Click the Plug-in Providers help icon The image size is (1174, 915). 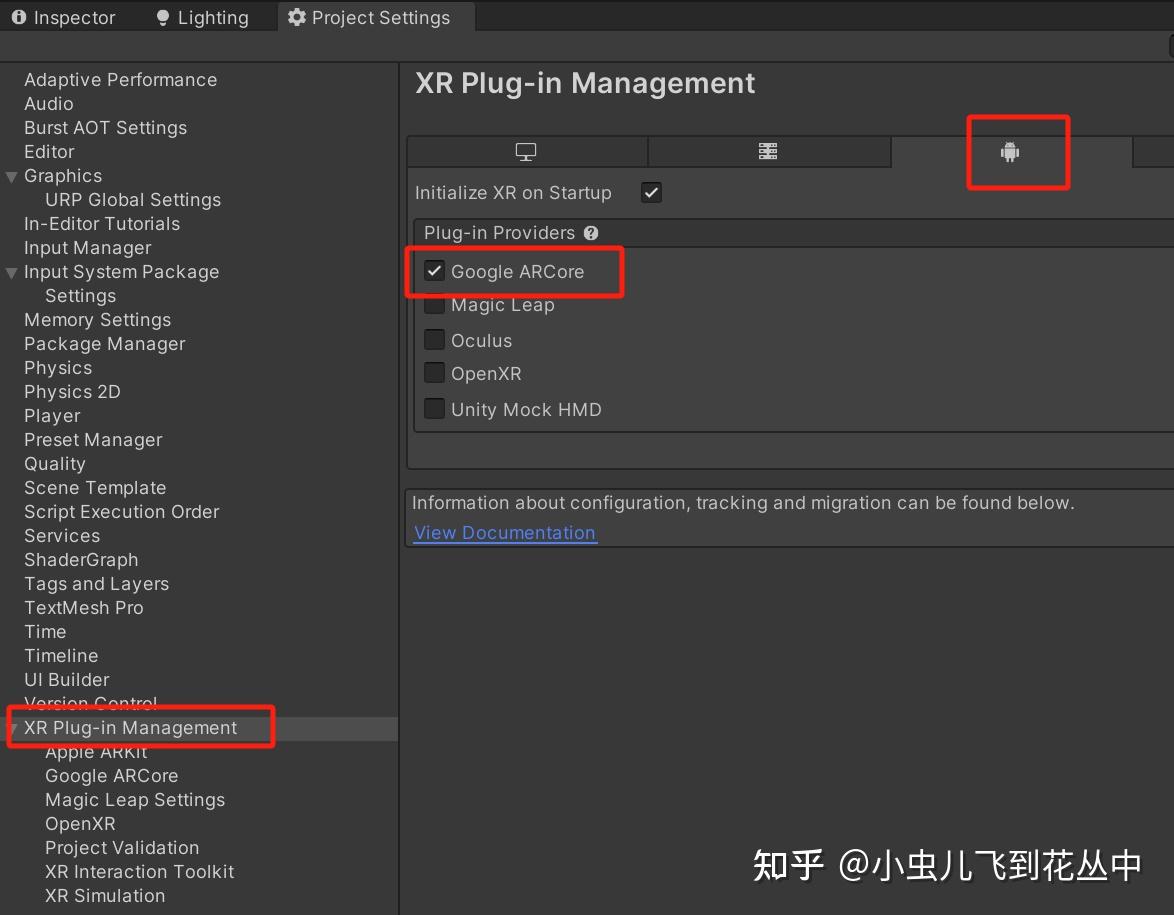(x=590, y=232)
